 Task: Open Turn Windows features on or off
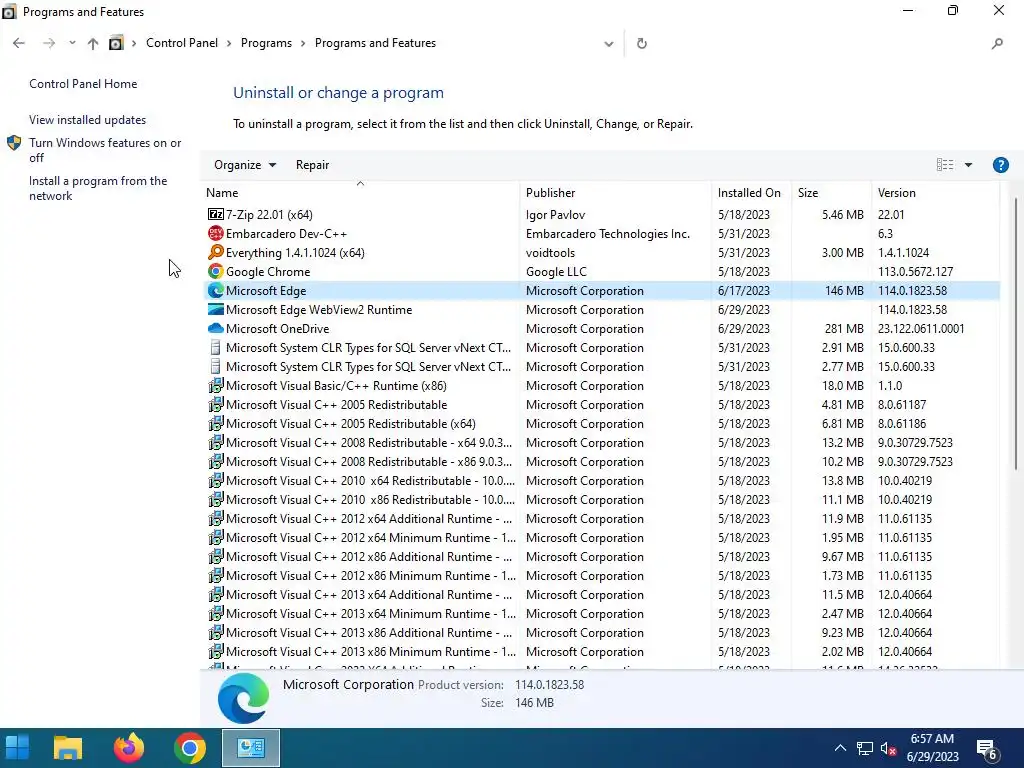pyautogui.click(x=105, y=150)
